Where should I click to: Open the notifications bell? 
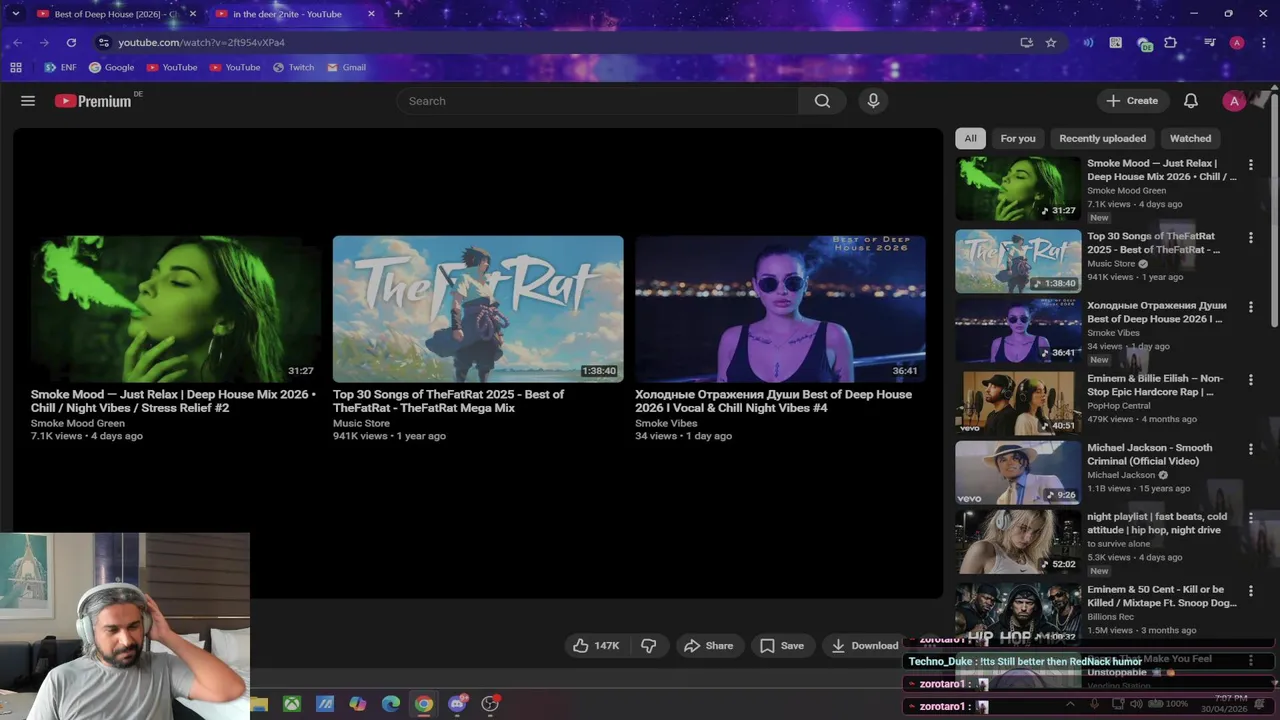click(1191, 101)
